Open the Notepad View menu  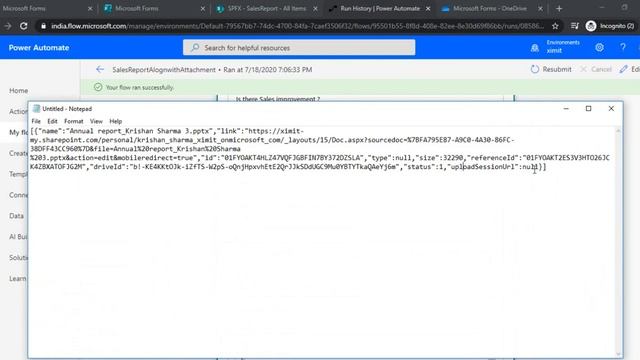(96, 121)
